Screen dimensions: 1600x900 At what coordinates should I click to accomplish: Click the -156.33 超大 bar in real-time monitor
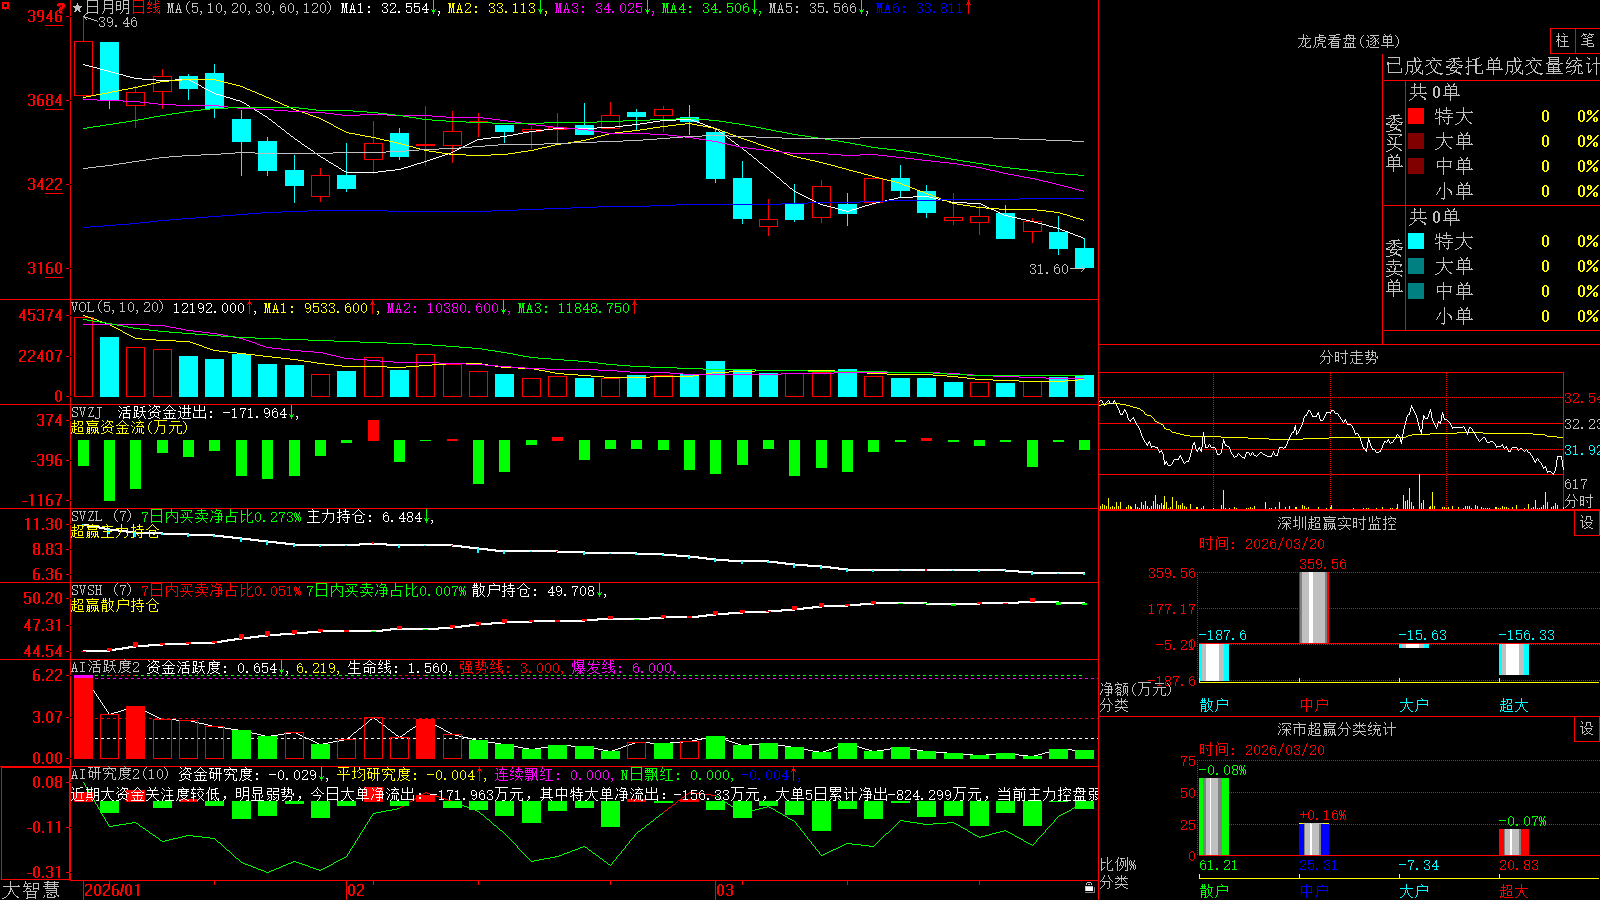point(1514,659)
